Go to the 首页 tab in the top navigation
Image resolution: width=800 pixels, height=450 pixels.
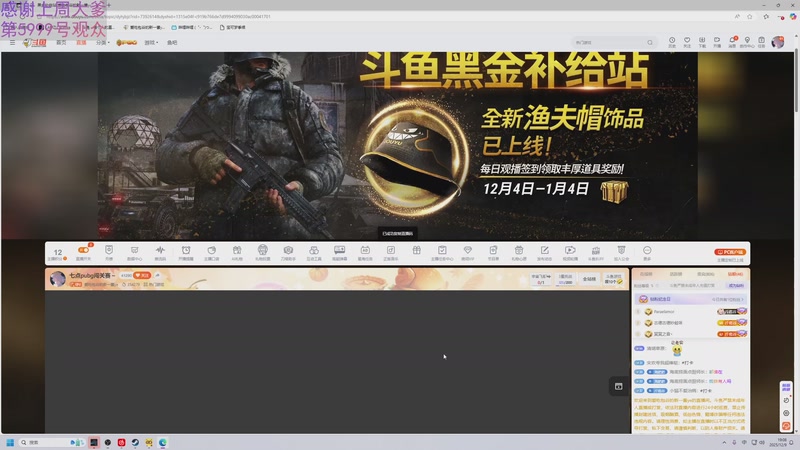(61, 43)
